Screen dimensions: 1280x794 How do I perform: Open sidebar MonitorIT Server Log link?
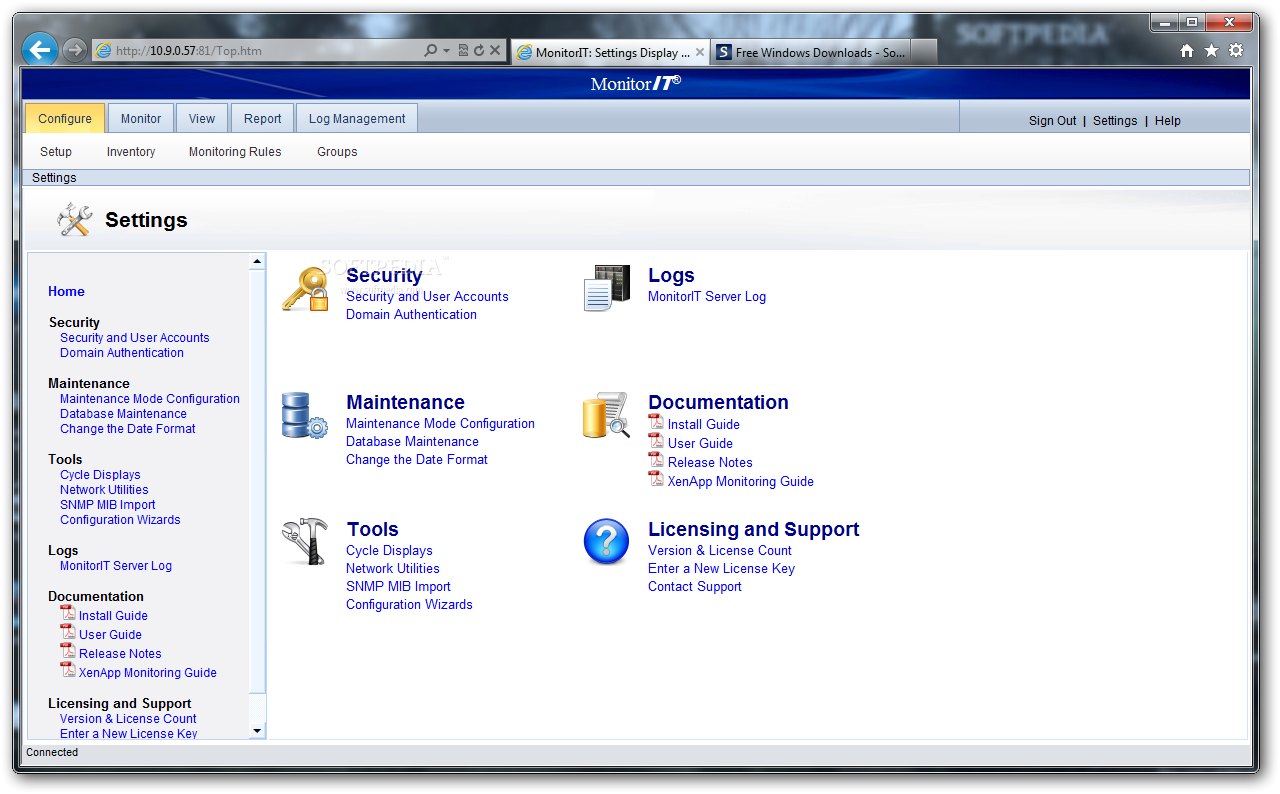pyautogui.click(x=116, y=566)
